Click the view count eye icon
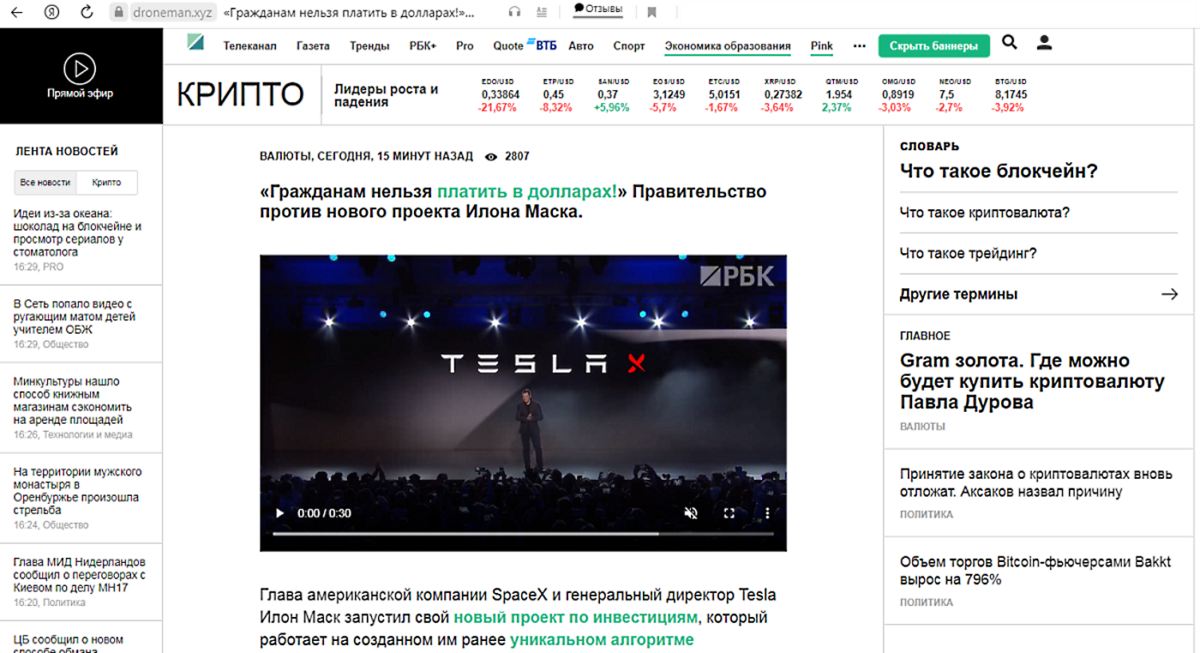Screen dimensions: 1200x653 pos(491,157)
